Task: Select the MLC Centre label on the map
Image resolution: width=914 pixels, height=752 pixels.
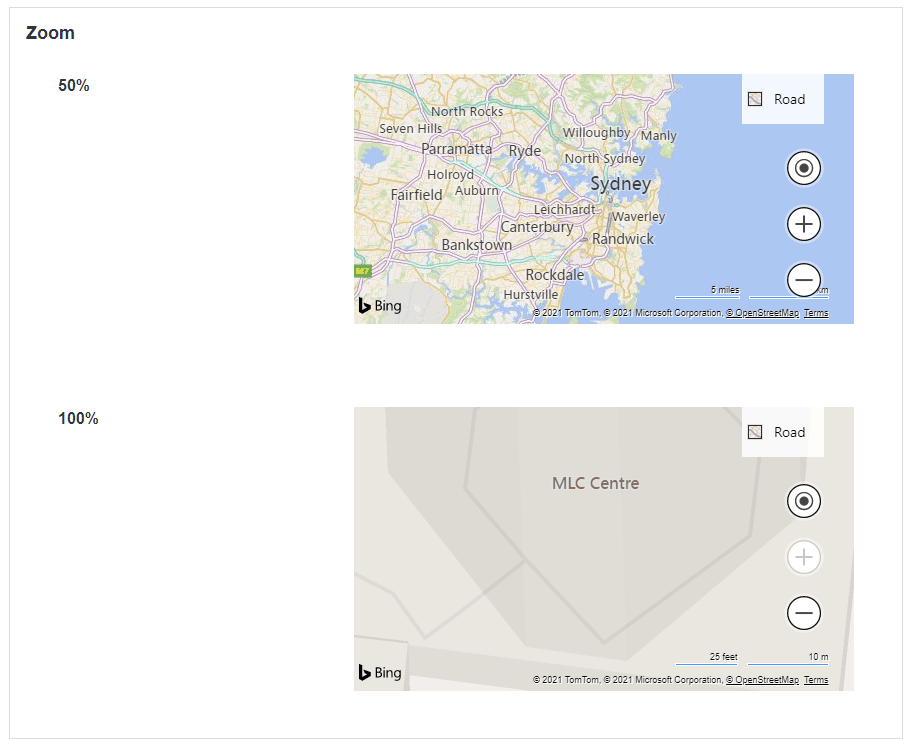Action: pos(595,483)
